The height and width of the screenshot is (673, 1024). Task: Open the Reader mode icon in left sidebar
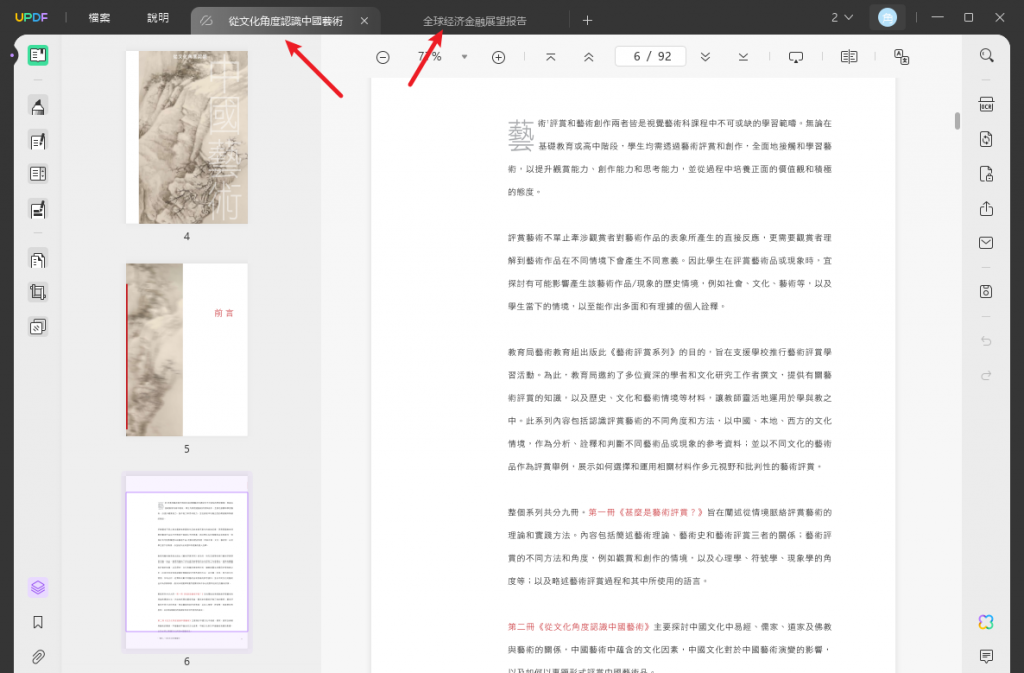pos(38,55)
